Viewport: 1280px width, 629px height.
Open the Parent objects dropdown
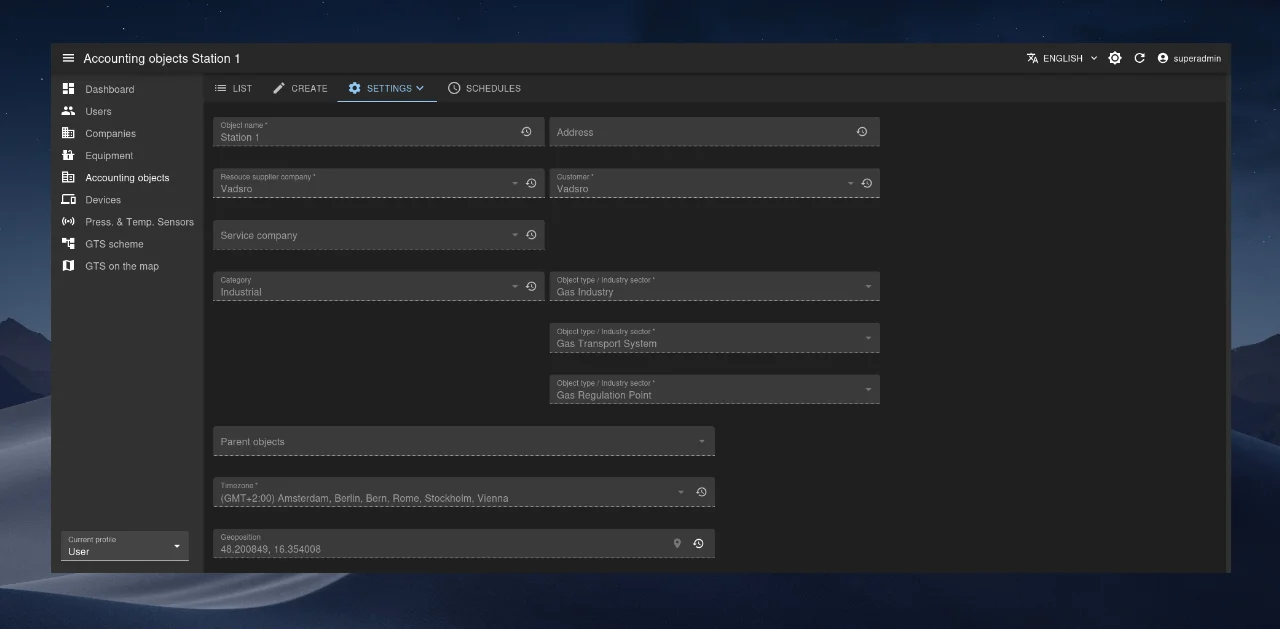click(x=463, y=441)
